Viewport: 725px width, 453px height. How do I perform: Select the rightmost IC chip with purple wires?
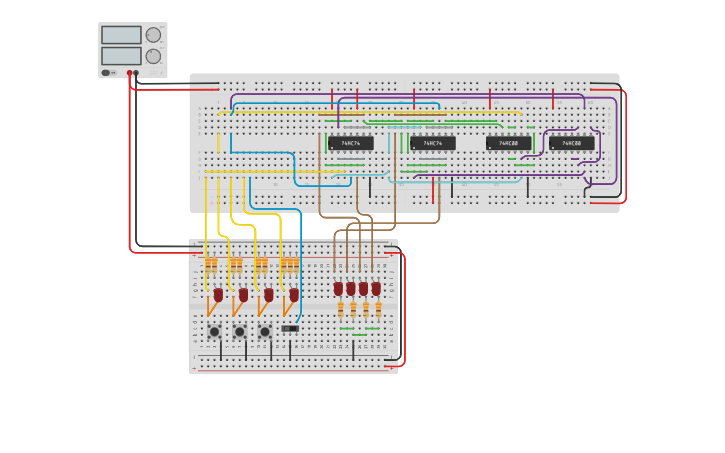(571, 143)
